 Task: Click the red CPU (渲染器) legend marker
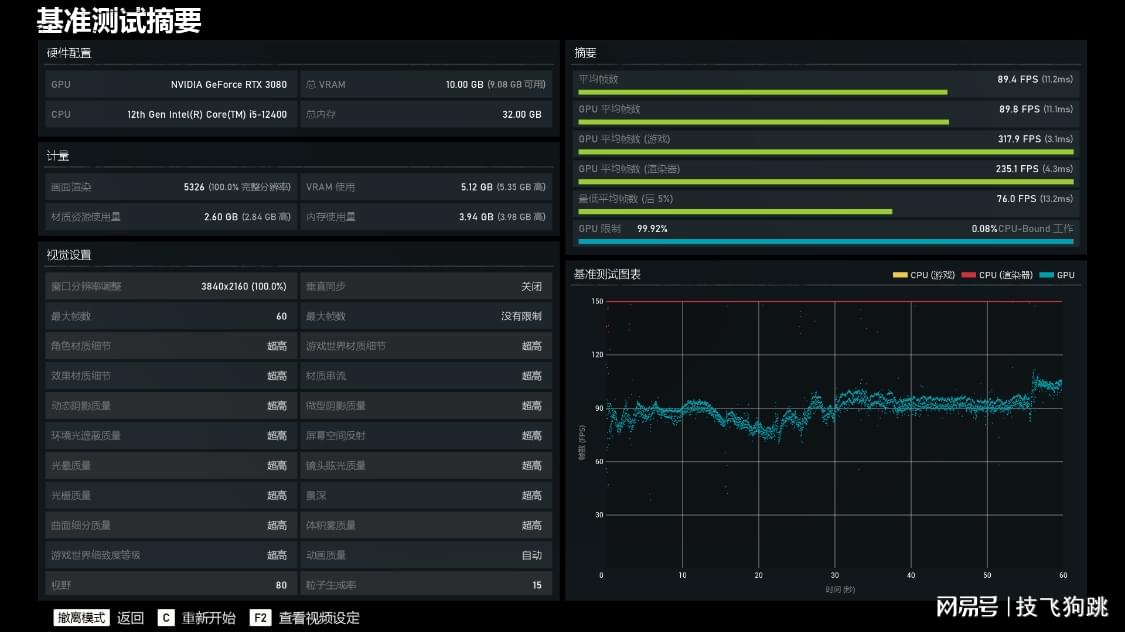[x=968, y=275]
